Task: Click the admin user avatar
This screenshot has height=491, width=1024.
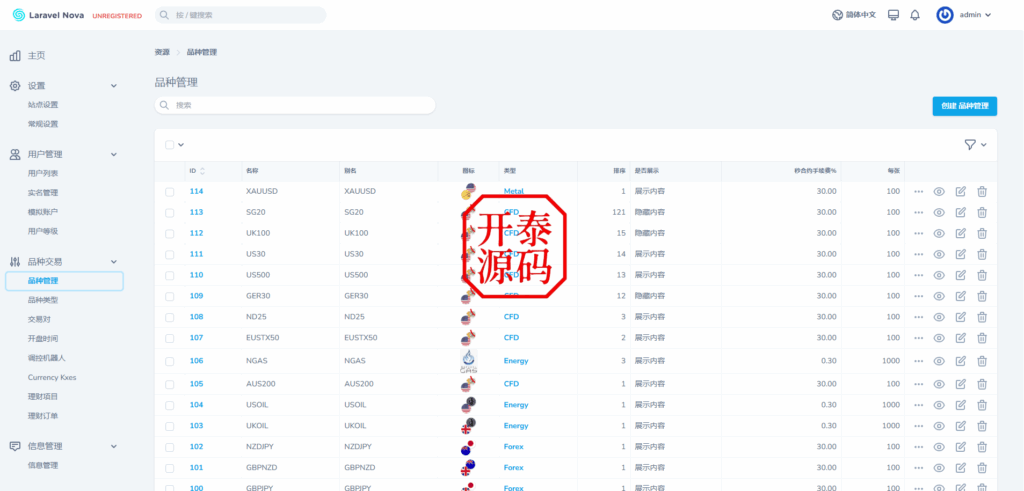Action: point(944,15)
